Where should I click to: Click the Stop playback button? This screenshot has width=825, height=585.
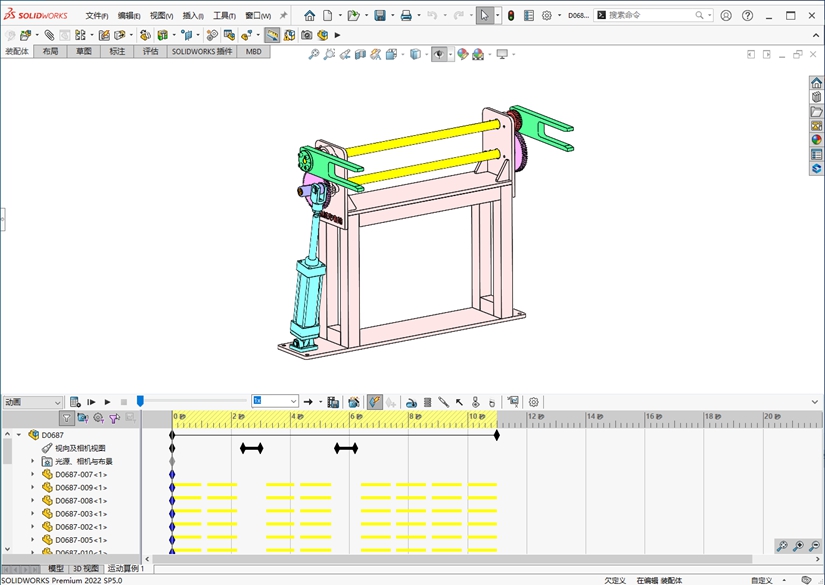(124, 402)
